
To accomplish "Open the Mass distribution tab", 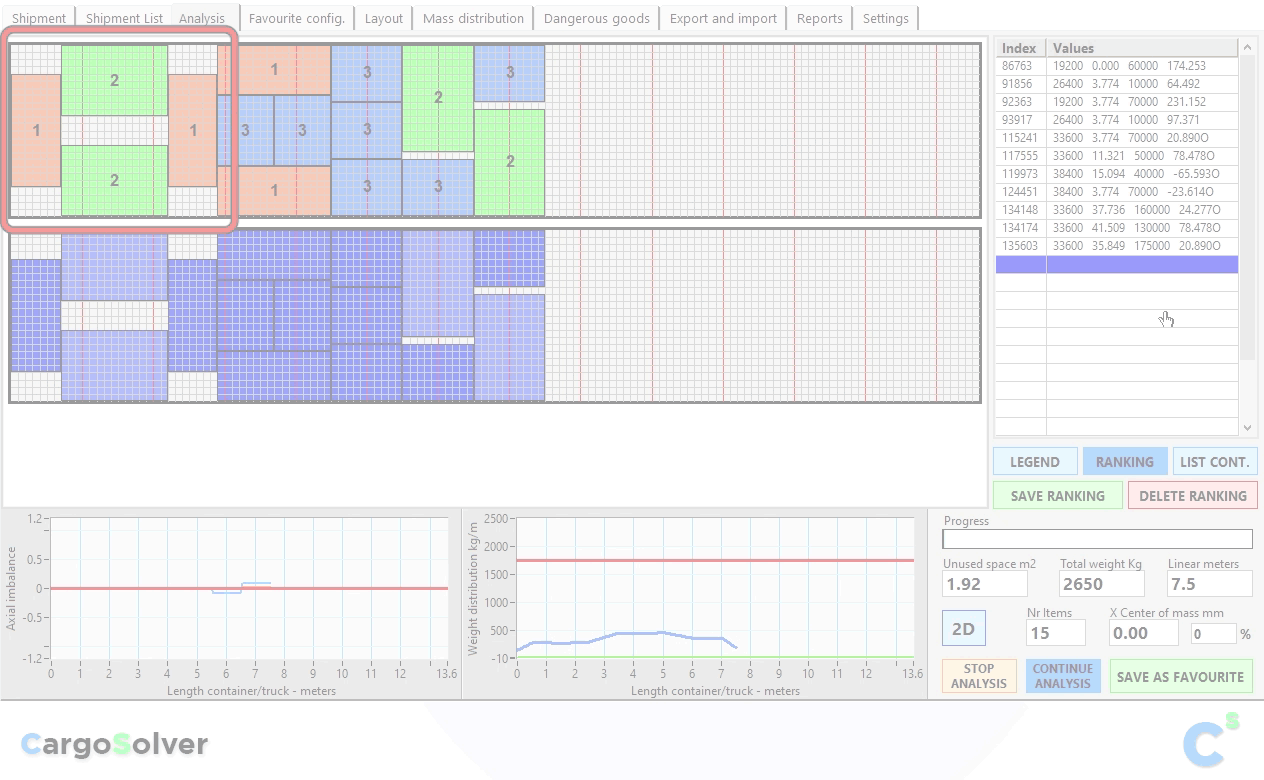I will pos(473,18).
